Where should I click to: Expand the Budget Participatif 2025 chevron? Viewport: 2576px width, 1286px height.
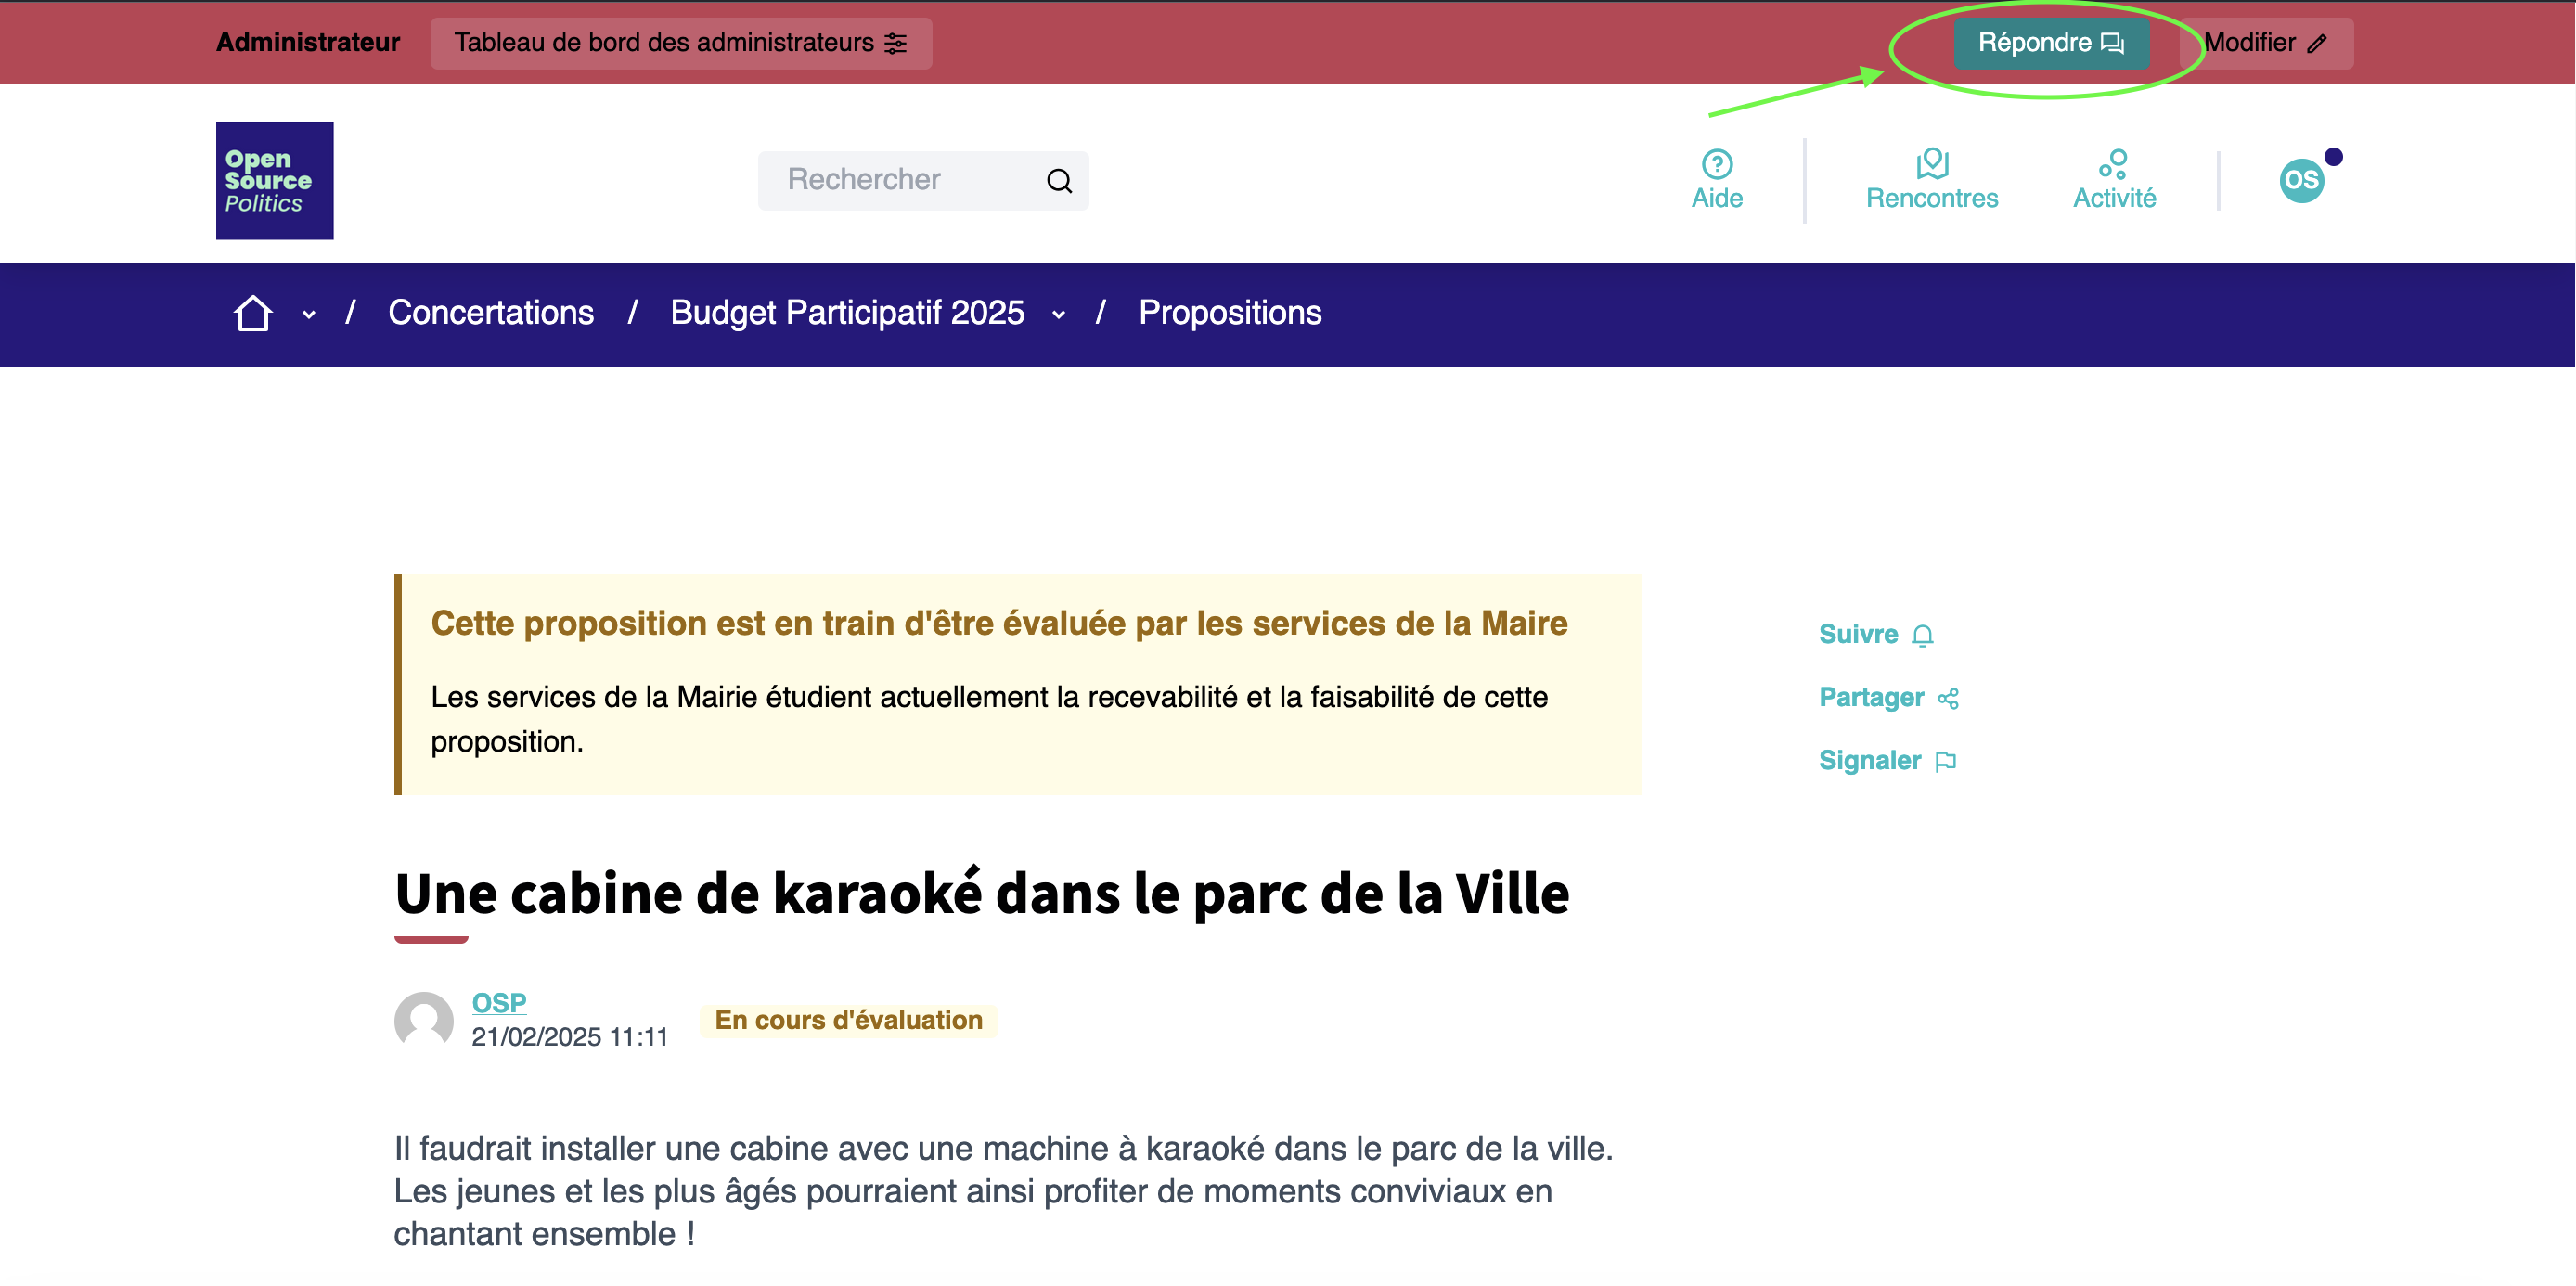(1058, 315)
